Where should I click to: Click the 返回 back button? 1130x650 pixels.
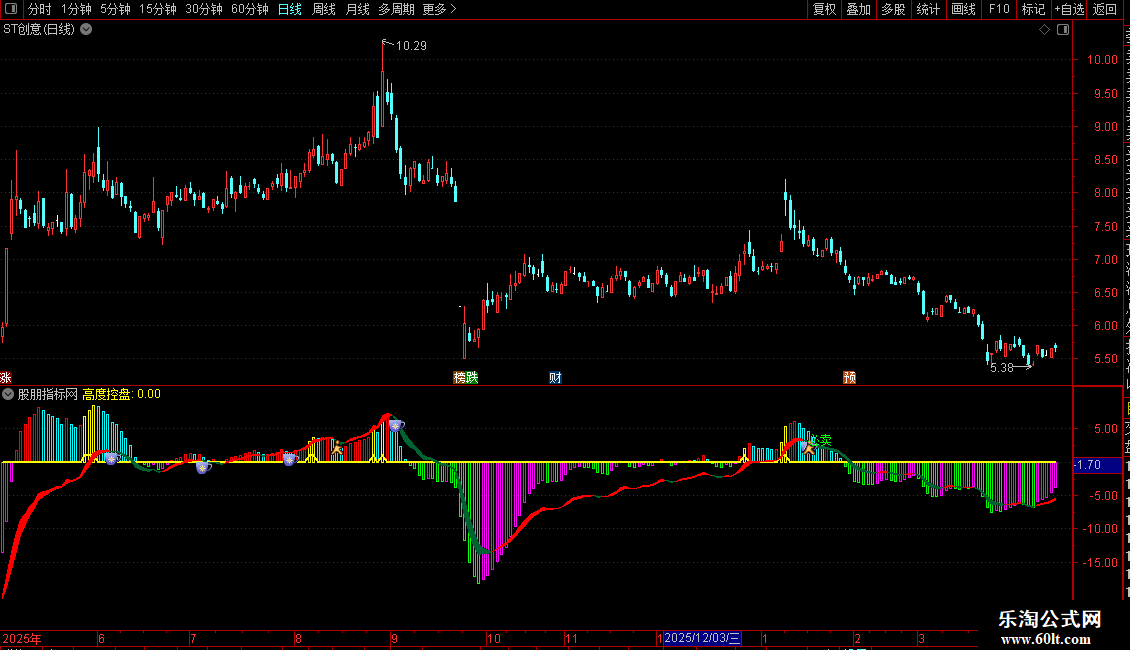pyautogui.click(x=1104, y=9)
